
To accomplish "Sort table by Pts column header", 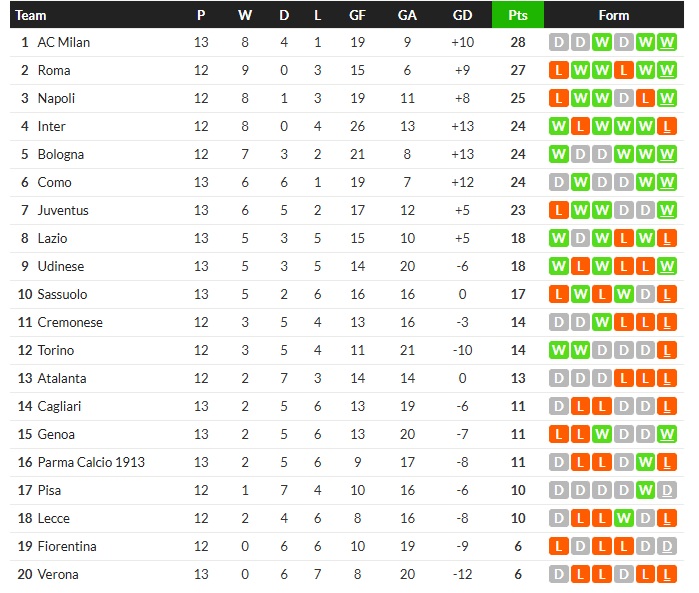I will 518,15.
